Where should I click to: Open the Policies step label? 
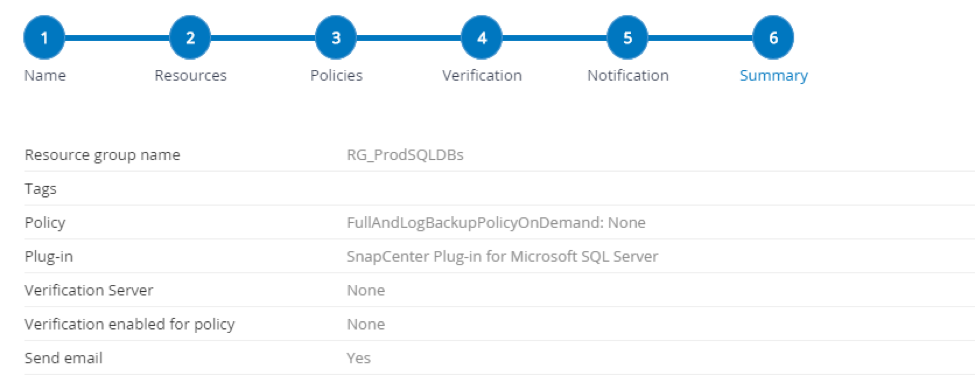coord(336,76)
